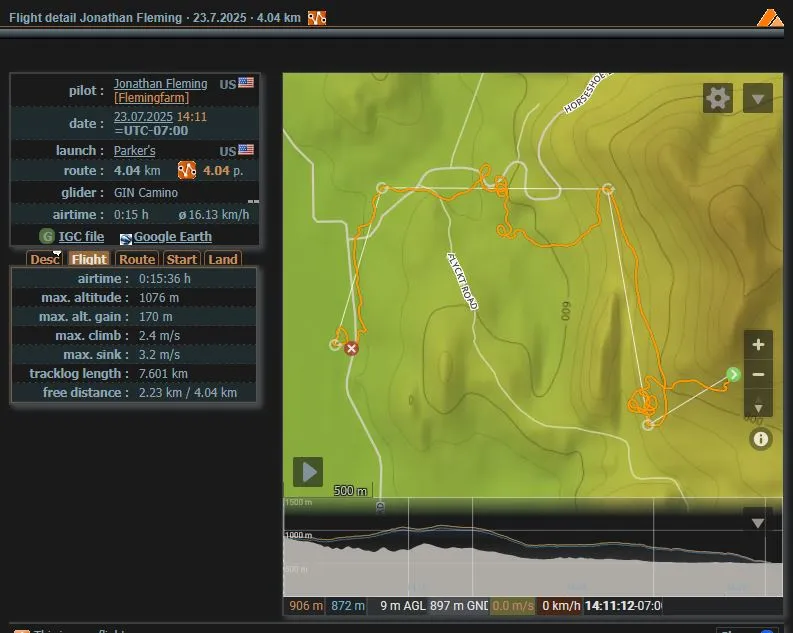
Task: Open the map settings gear
Action: pyautogui.click(x=718, y=98)
